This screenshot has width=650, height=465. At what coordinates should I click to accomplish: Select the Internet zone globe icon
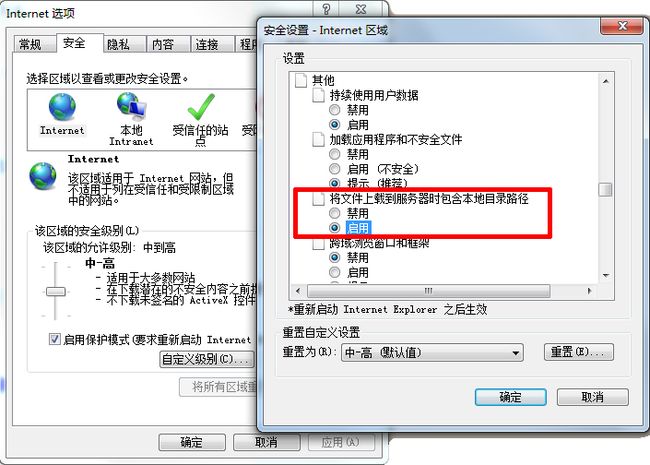62,107
